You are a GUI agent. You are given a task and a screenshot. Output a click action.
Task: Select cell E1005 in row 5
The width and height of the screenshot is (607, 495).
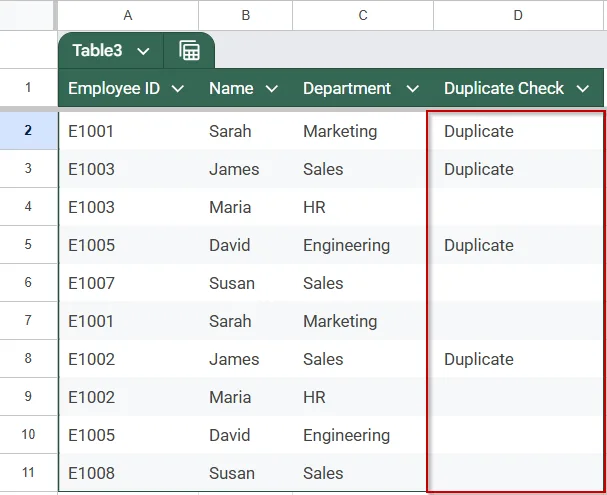click(x=129, y=245)
